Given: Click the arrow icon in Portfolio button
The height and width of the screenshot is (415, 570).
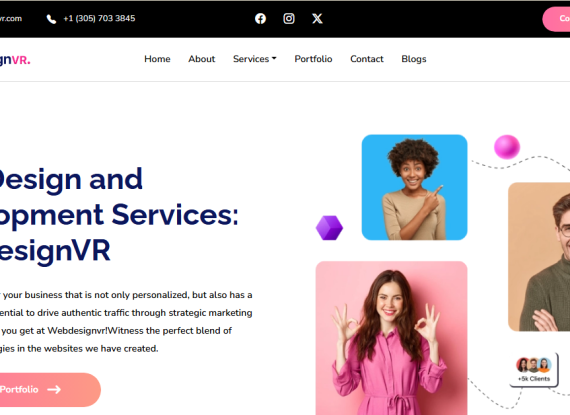Looking at the screenshot, I should (x=54, y=390).
